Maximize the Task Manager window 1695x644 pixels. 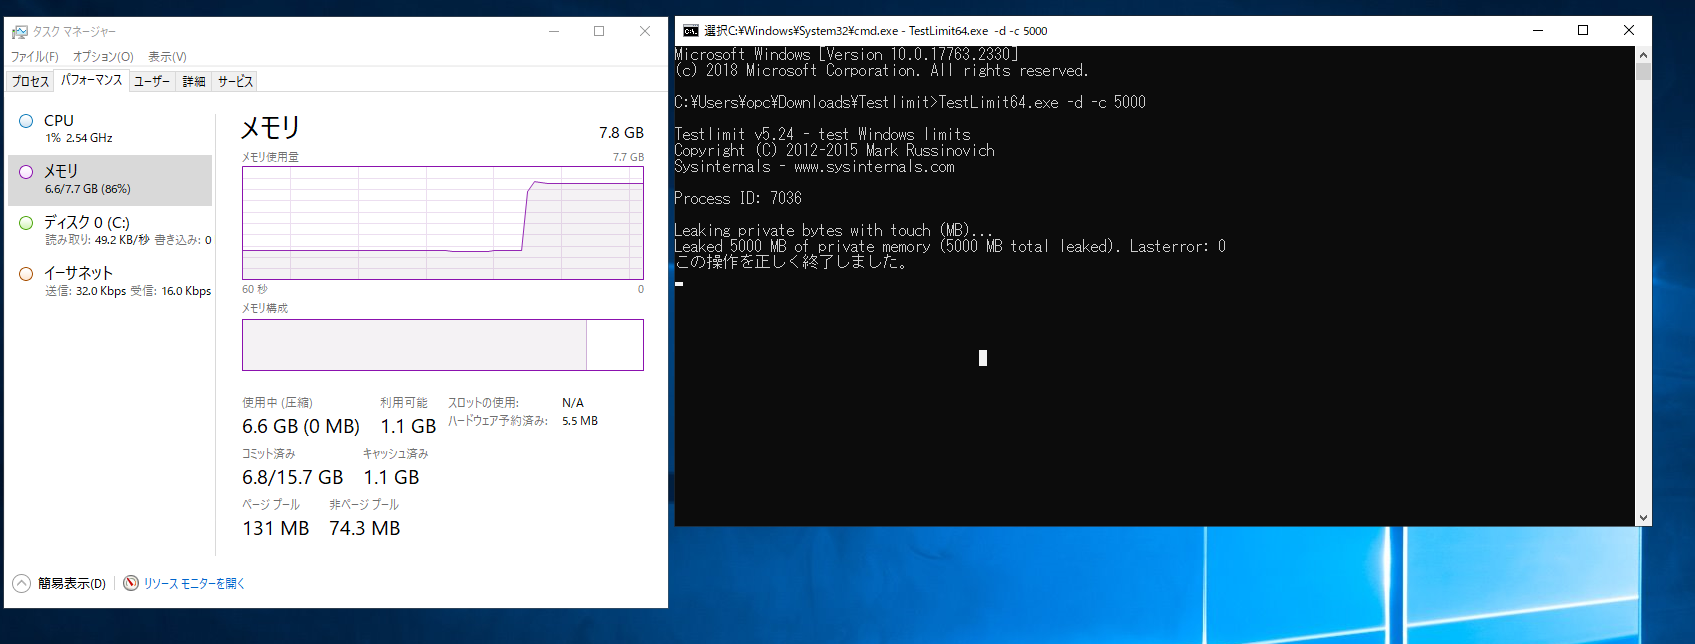(599, 31)
